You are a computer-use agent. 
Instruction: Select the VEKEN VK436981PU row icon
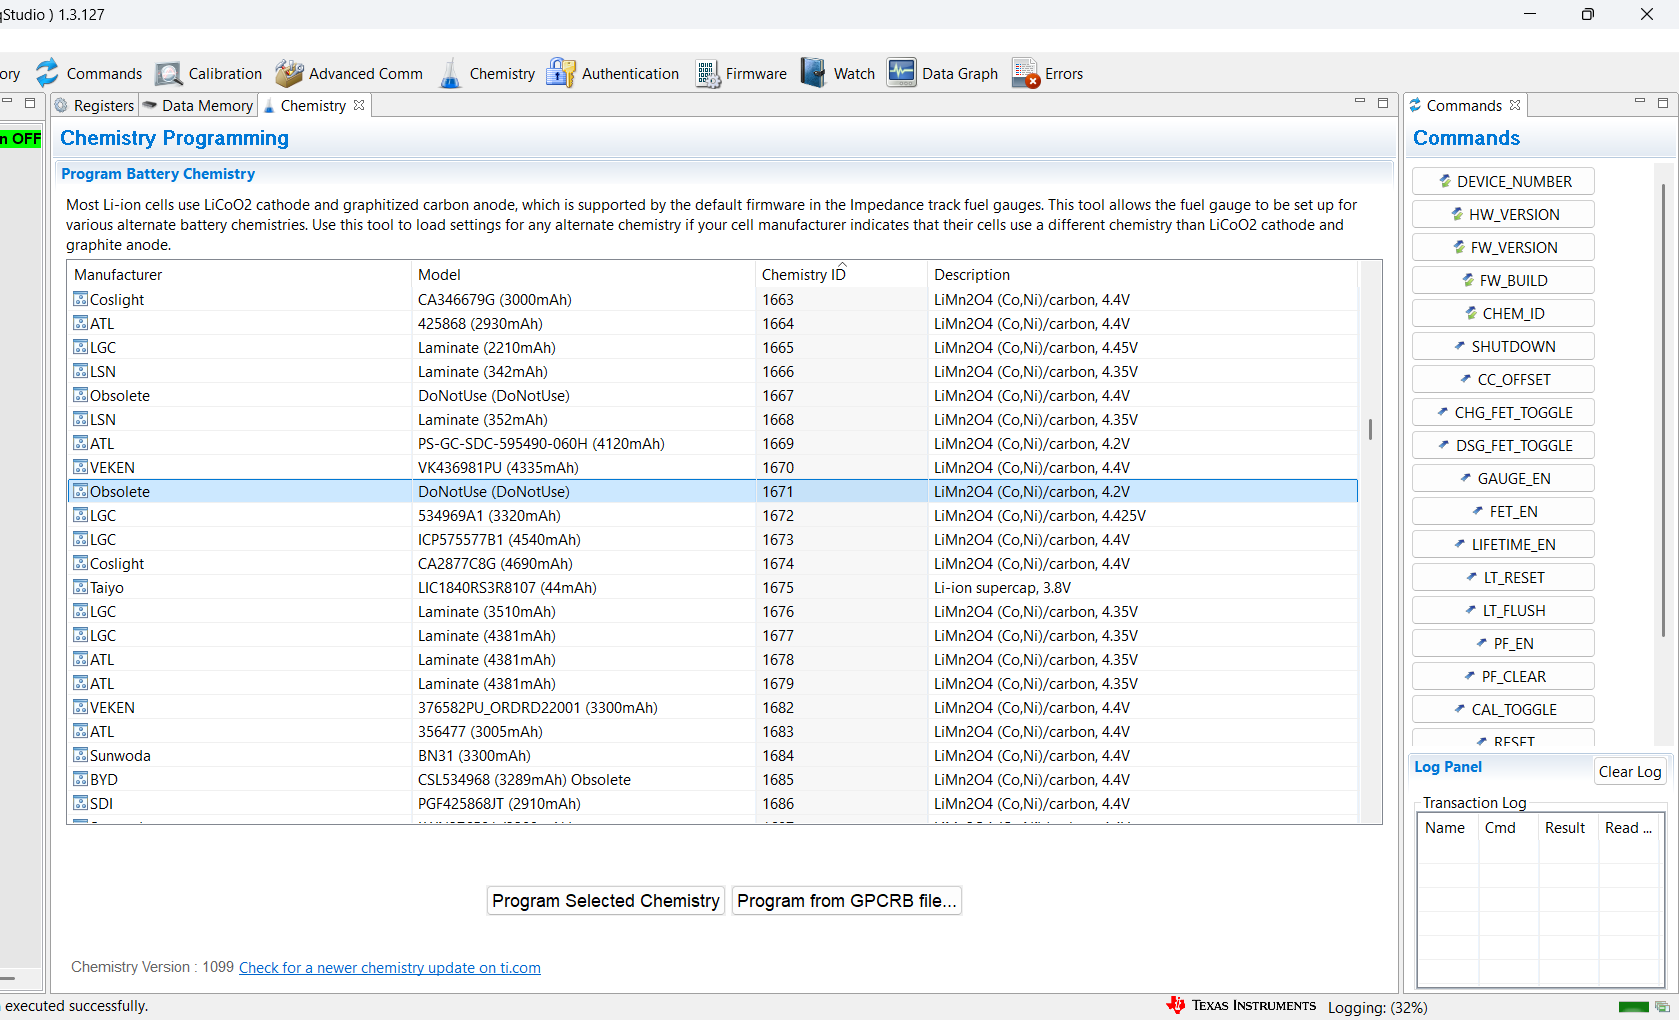[x=81, y=467]
